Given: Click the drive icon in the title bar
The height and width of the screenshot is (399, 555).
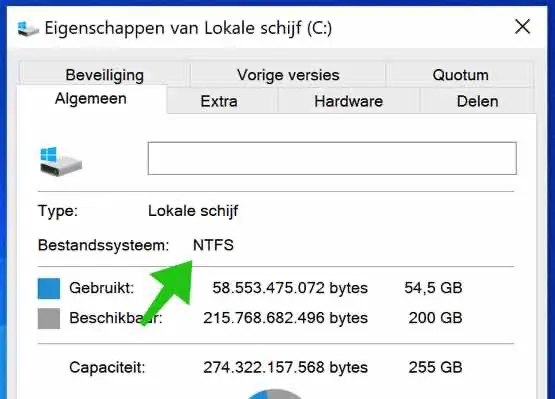Looking at the screenshot, I should click(28, 28).
